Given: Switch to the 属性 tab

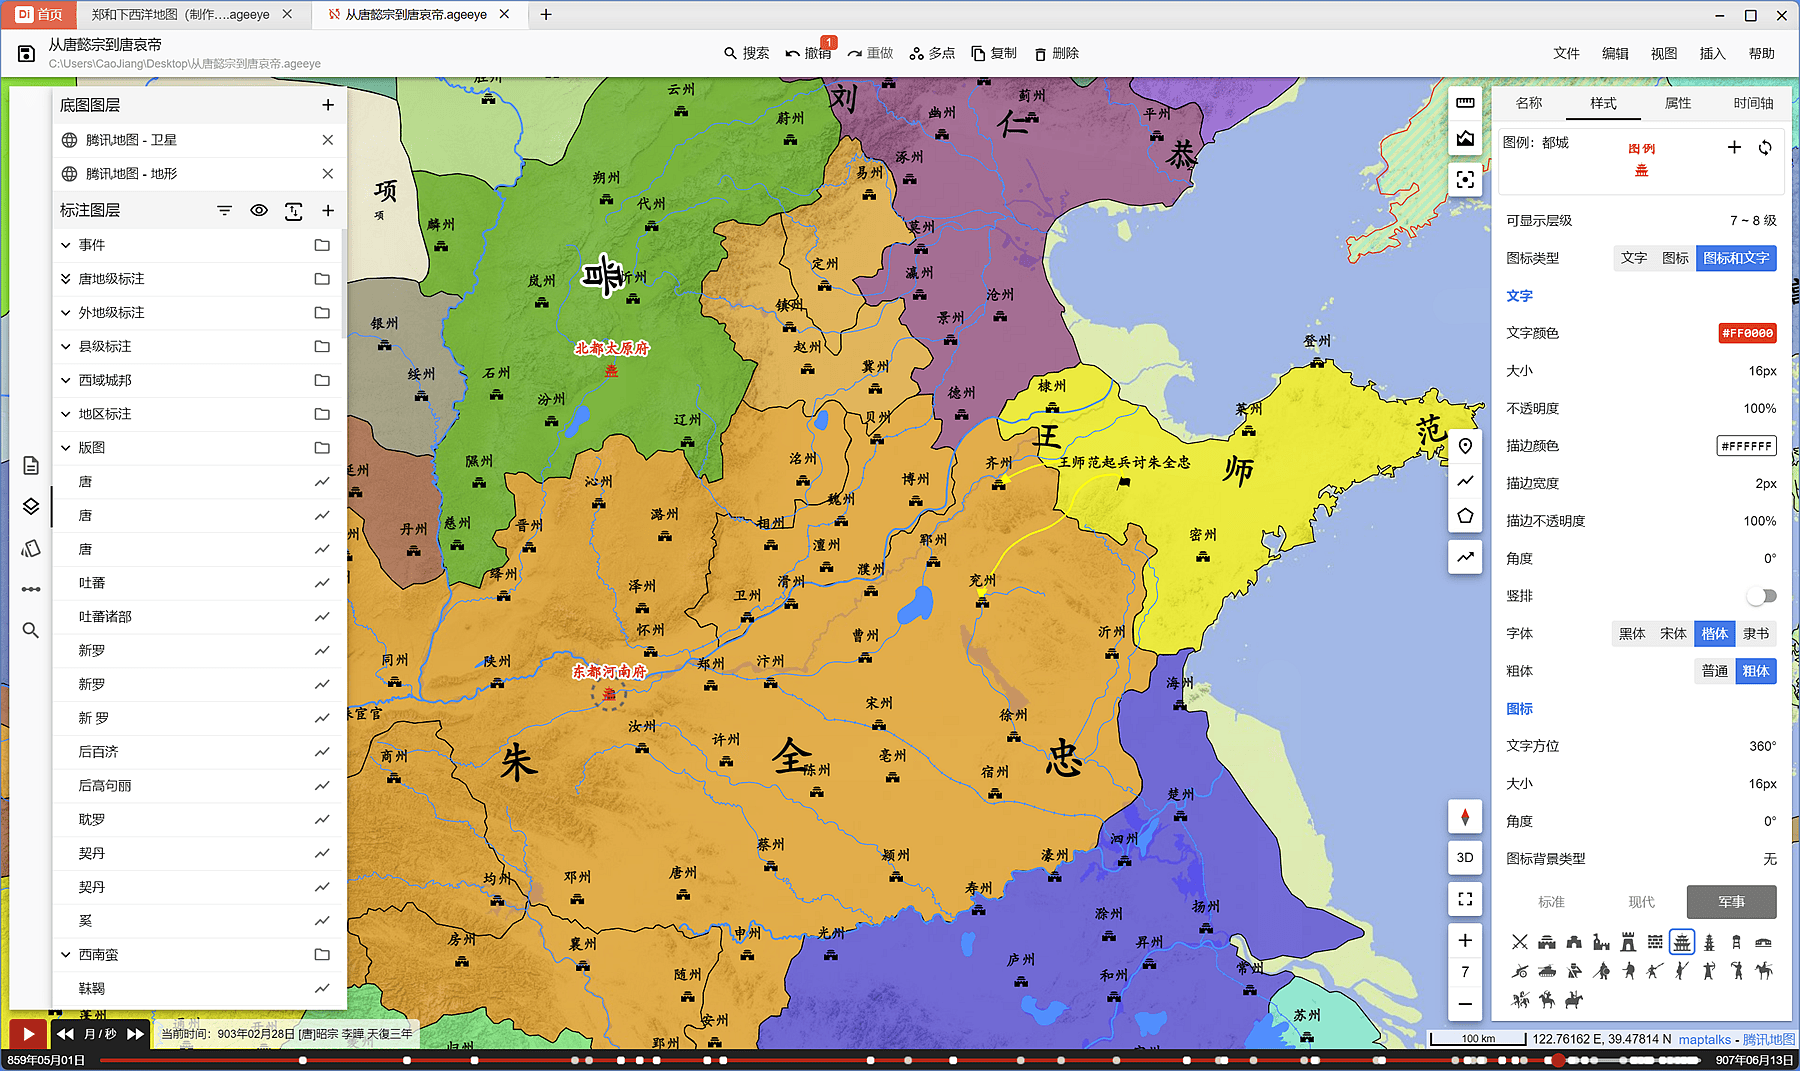Looking at the screenshot, I should [x=1677, y=103].
